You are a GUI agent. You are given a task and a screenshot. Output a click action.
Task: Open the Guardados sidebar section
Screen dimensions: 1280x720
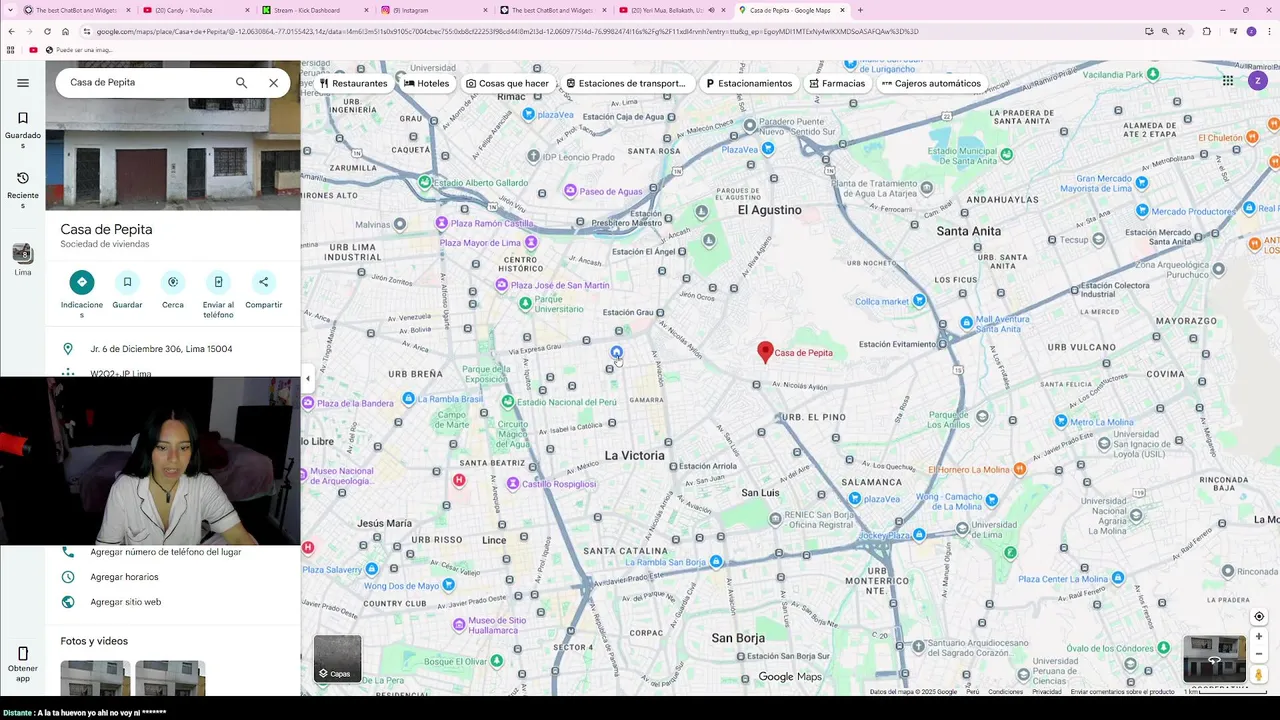(x=23, y=130)
